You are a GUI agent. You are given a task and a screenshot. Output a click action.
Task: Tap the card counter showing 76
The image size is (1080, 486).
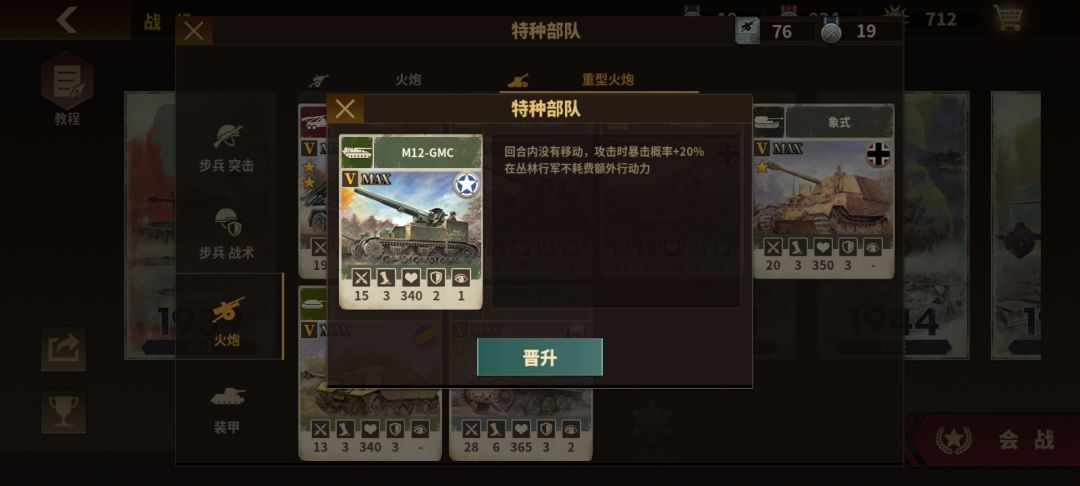(775, 31)
